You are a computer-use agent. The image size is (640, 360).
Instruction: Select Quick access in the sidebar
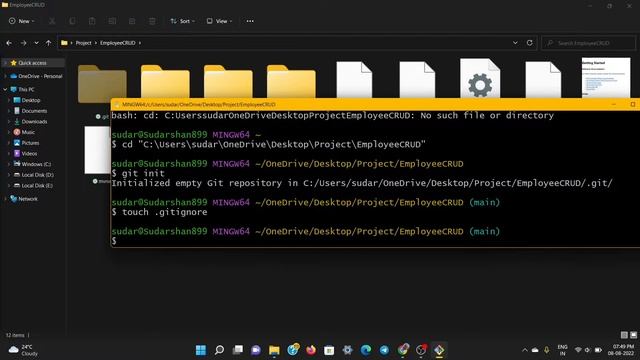click(x=33, y=63)
